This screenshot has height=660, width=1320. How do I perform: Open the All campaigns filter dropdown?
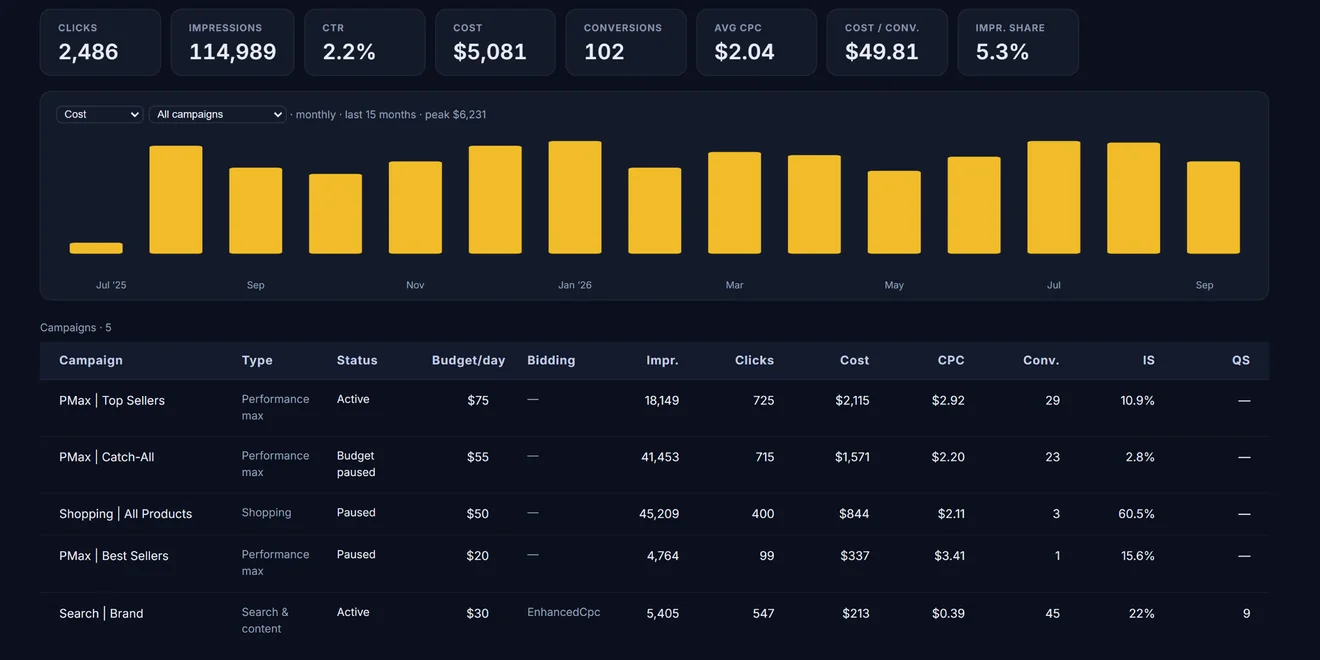(x=218, y=114)
